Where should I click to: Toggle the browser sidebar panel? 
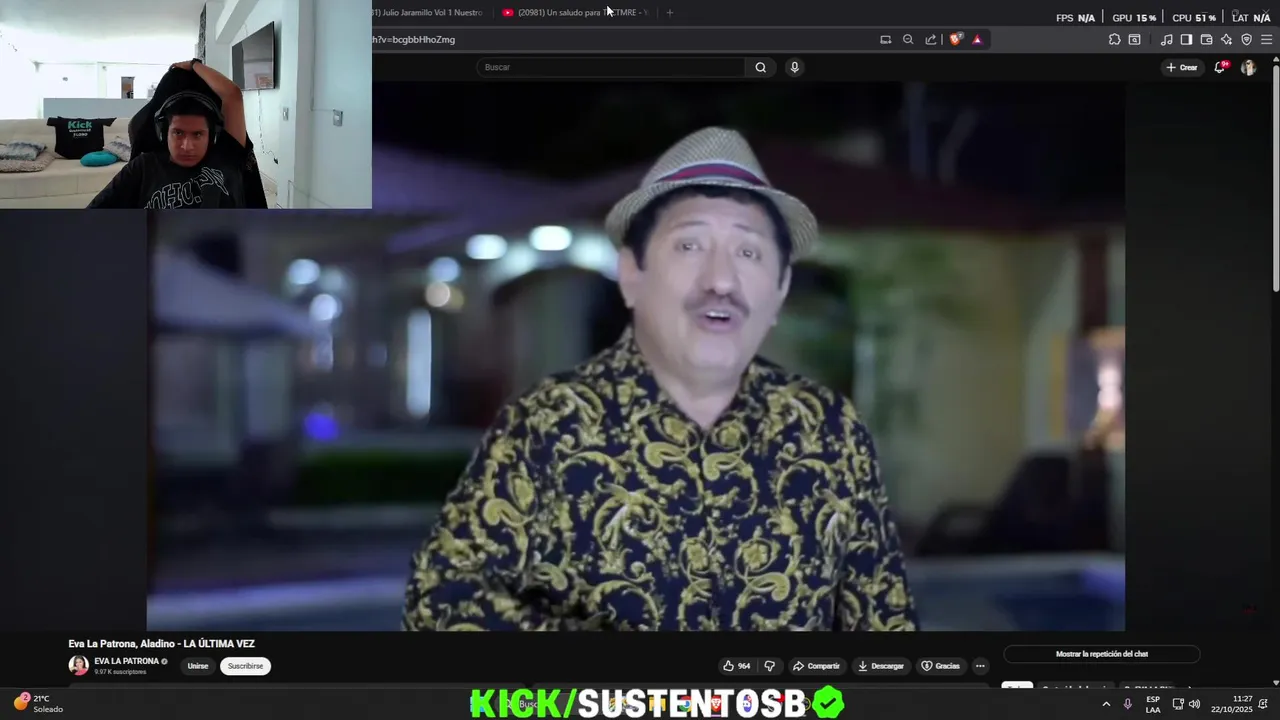(x=1186, y=40)
